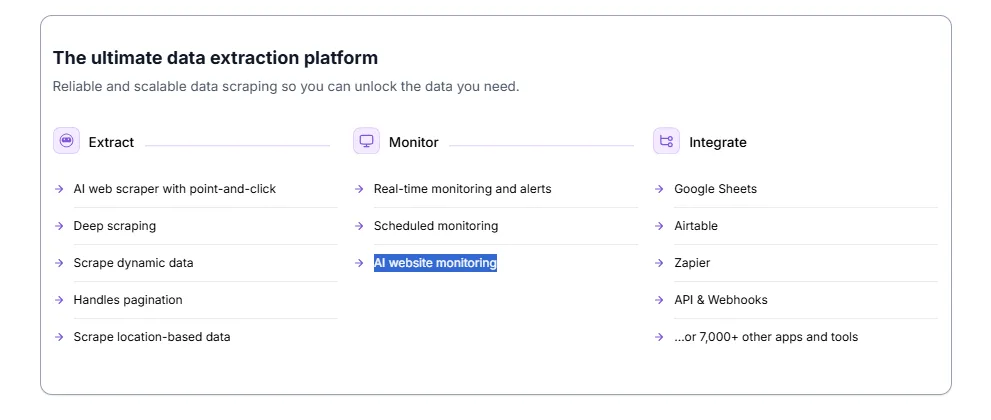Open the Handles pagination link
The width and height of the screenshot is (991, 420).
click(128, 300)
